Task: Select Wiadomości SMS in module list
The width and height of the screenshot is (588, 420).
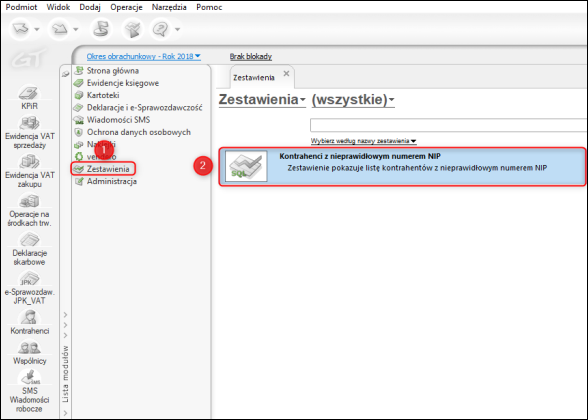Action: pyautogui.click(x=118, y=120)
